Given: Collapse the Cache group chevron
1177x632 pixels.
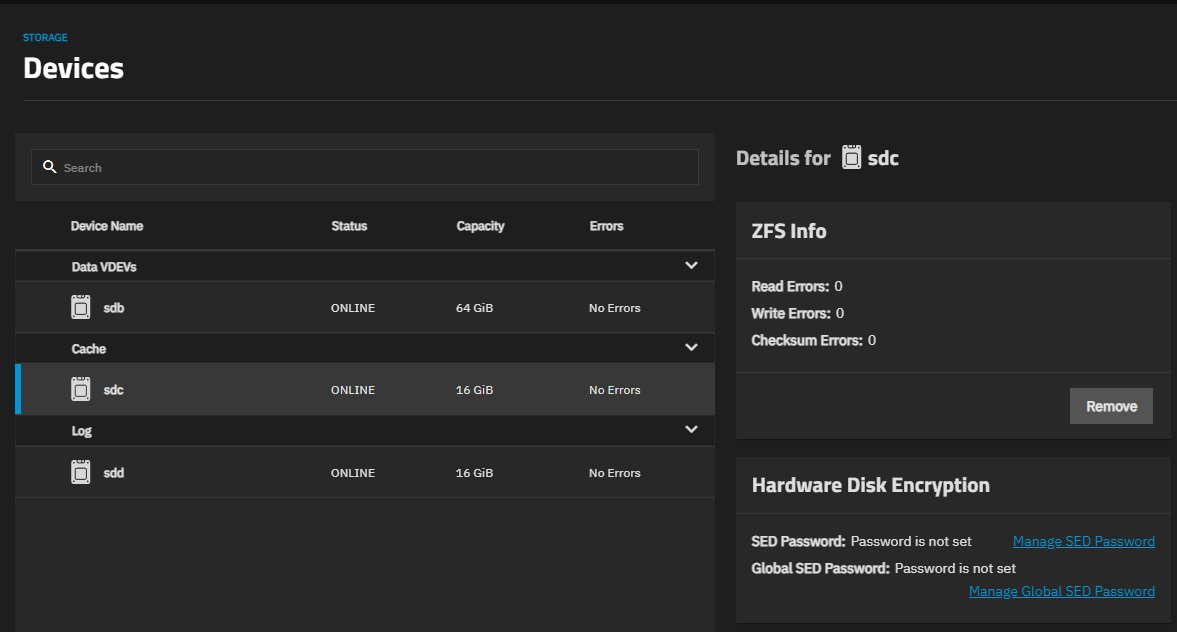Looking at the screenshot, I should [x=690, y=348].
